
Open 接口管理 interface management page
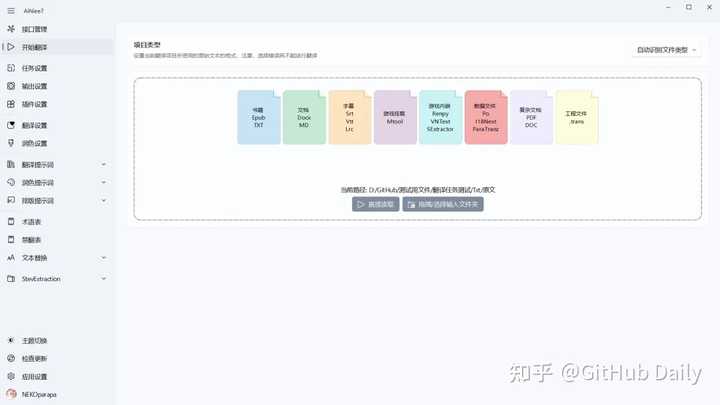pyautogui.click(x=56, y=29)
